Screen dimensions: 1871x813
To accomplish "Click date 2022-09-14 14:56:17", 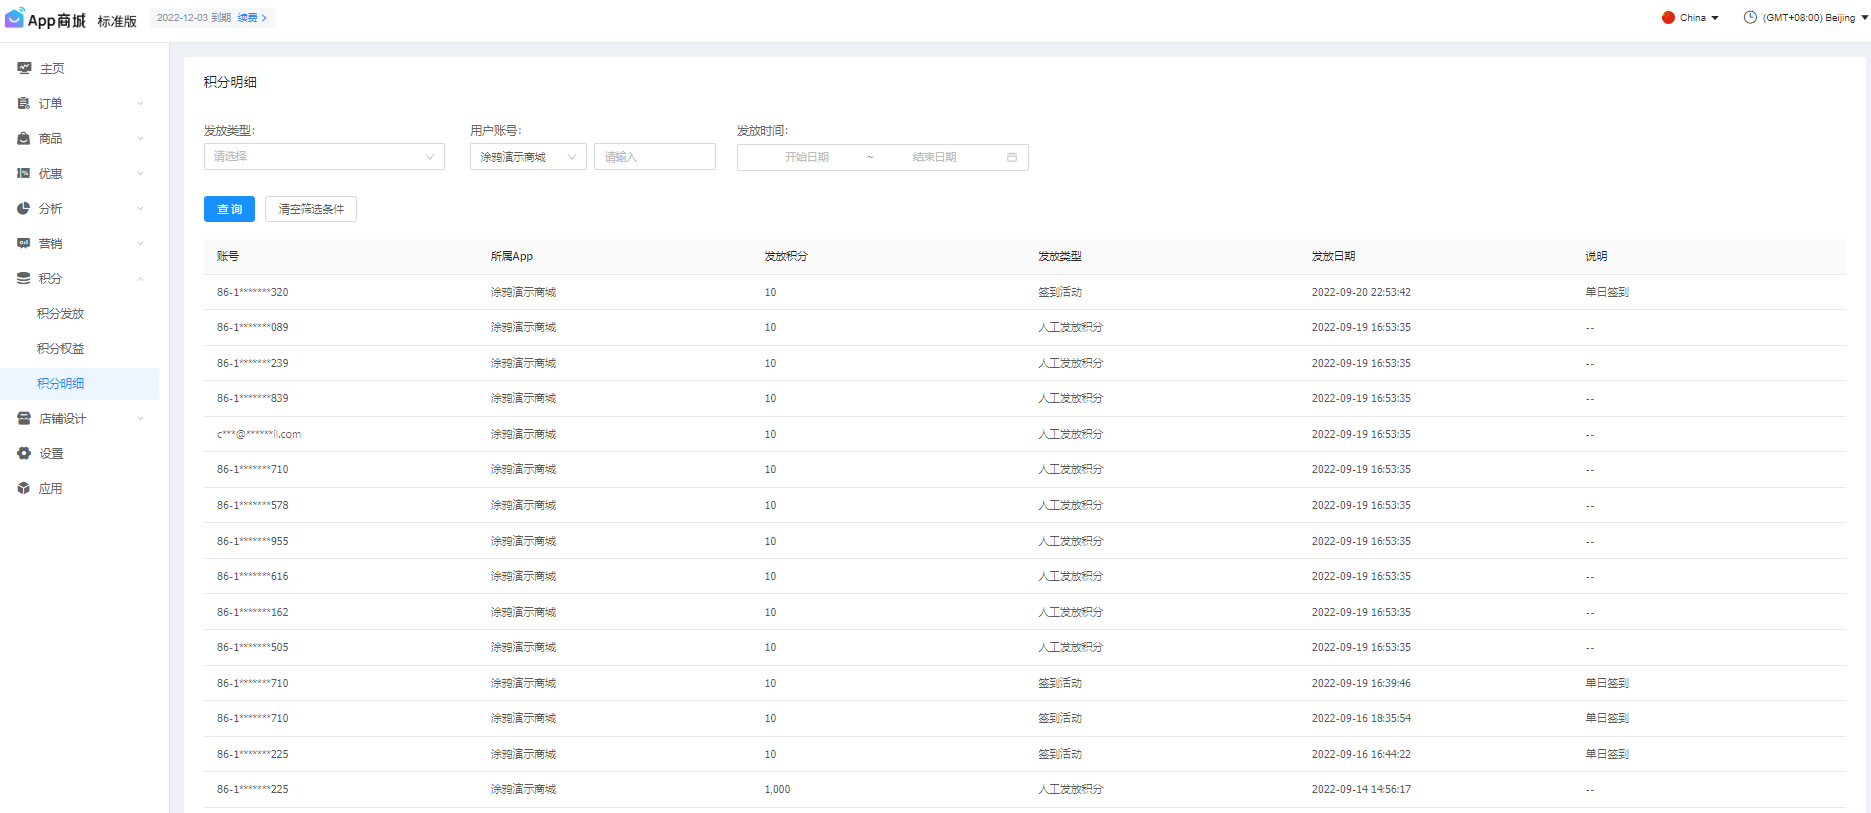I will (1361, 789).
